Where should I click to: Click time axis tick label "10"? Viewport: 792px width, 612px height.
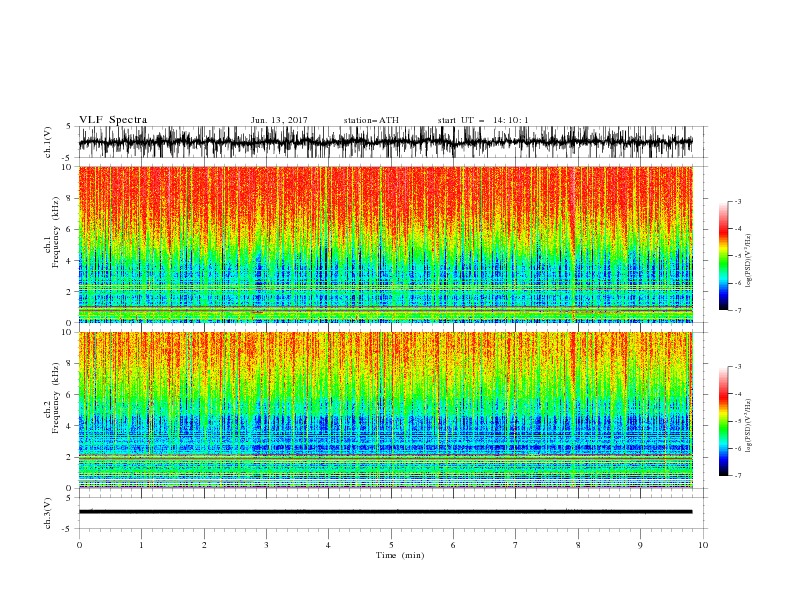(x=703, y=545)
